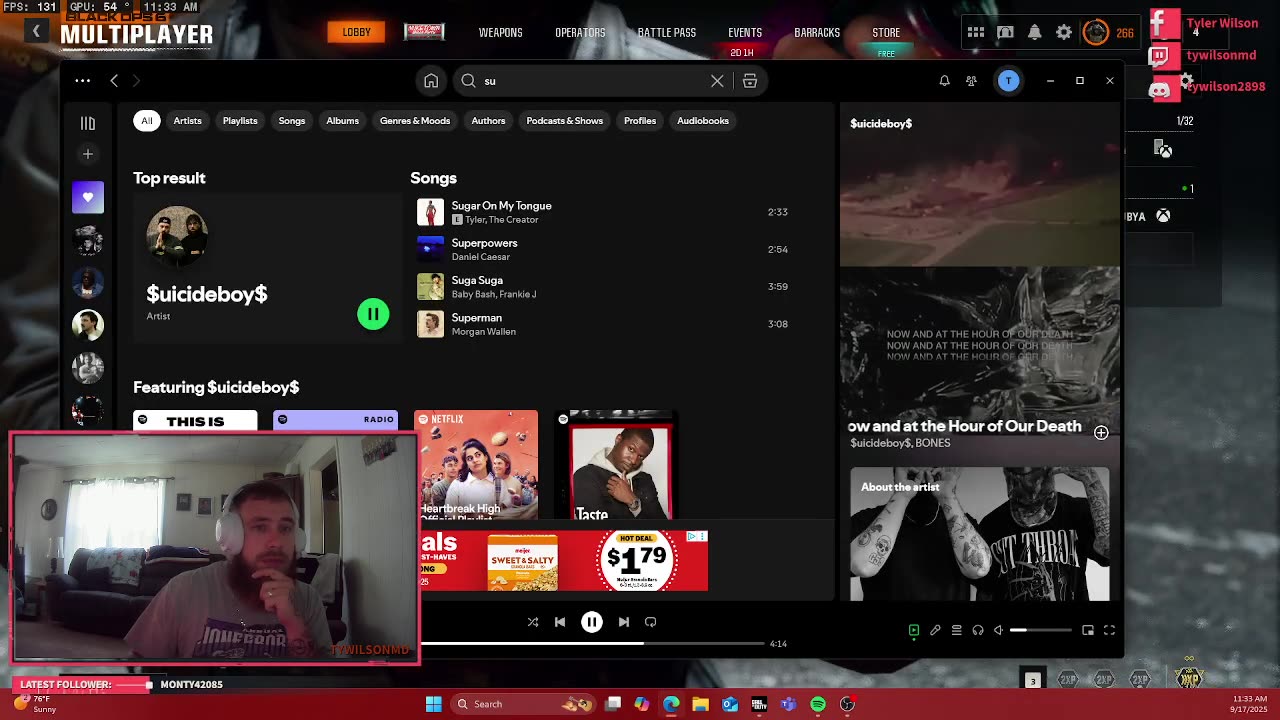Screen dimensions: 1280x720
Task: Open game settings gear icon
Action: (1064, 33)
